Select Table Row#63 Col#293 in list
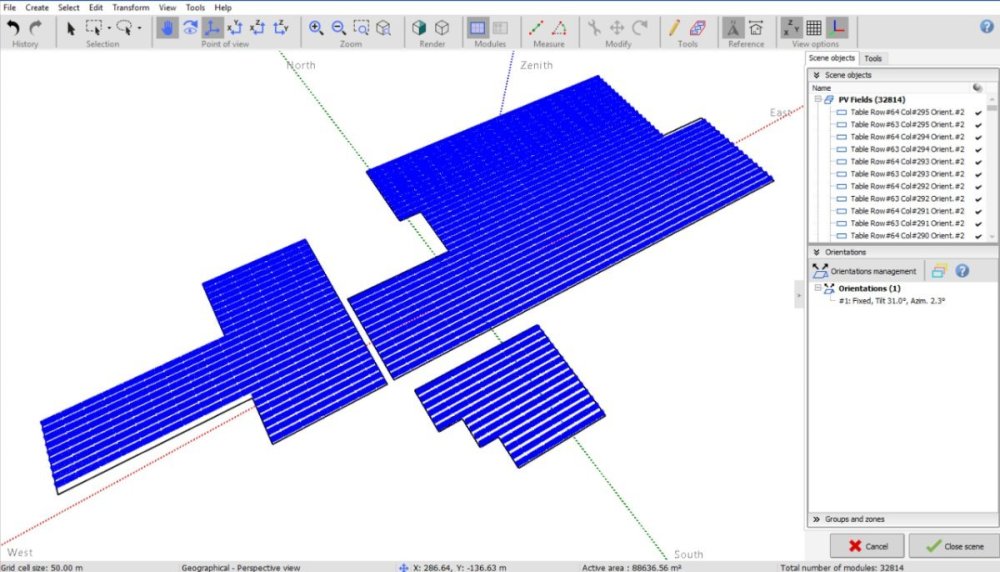 click(x=906, y=174)
